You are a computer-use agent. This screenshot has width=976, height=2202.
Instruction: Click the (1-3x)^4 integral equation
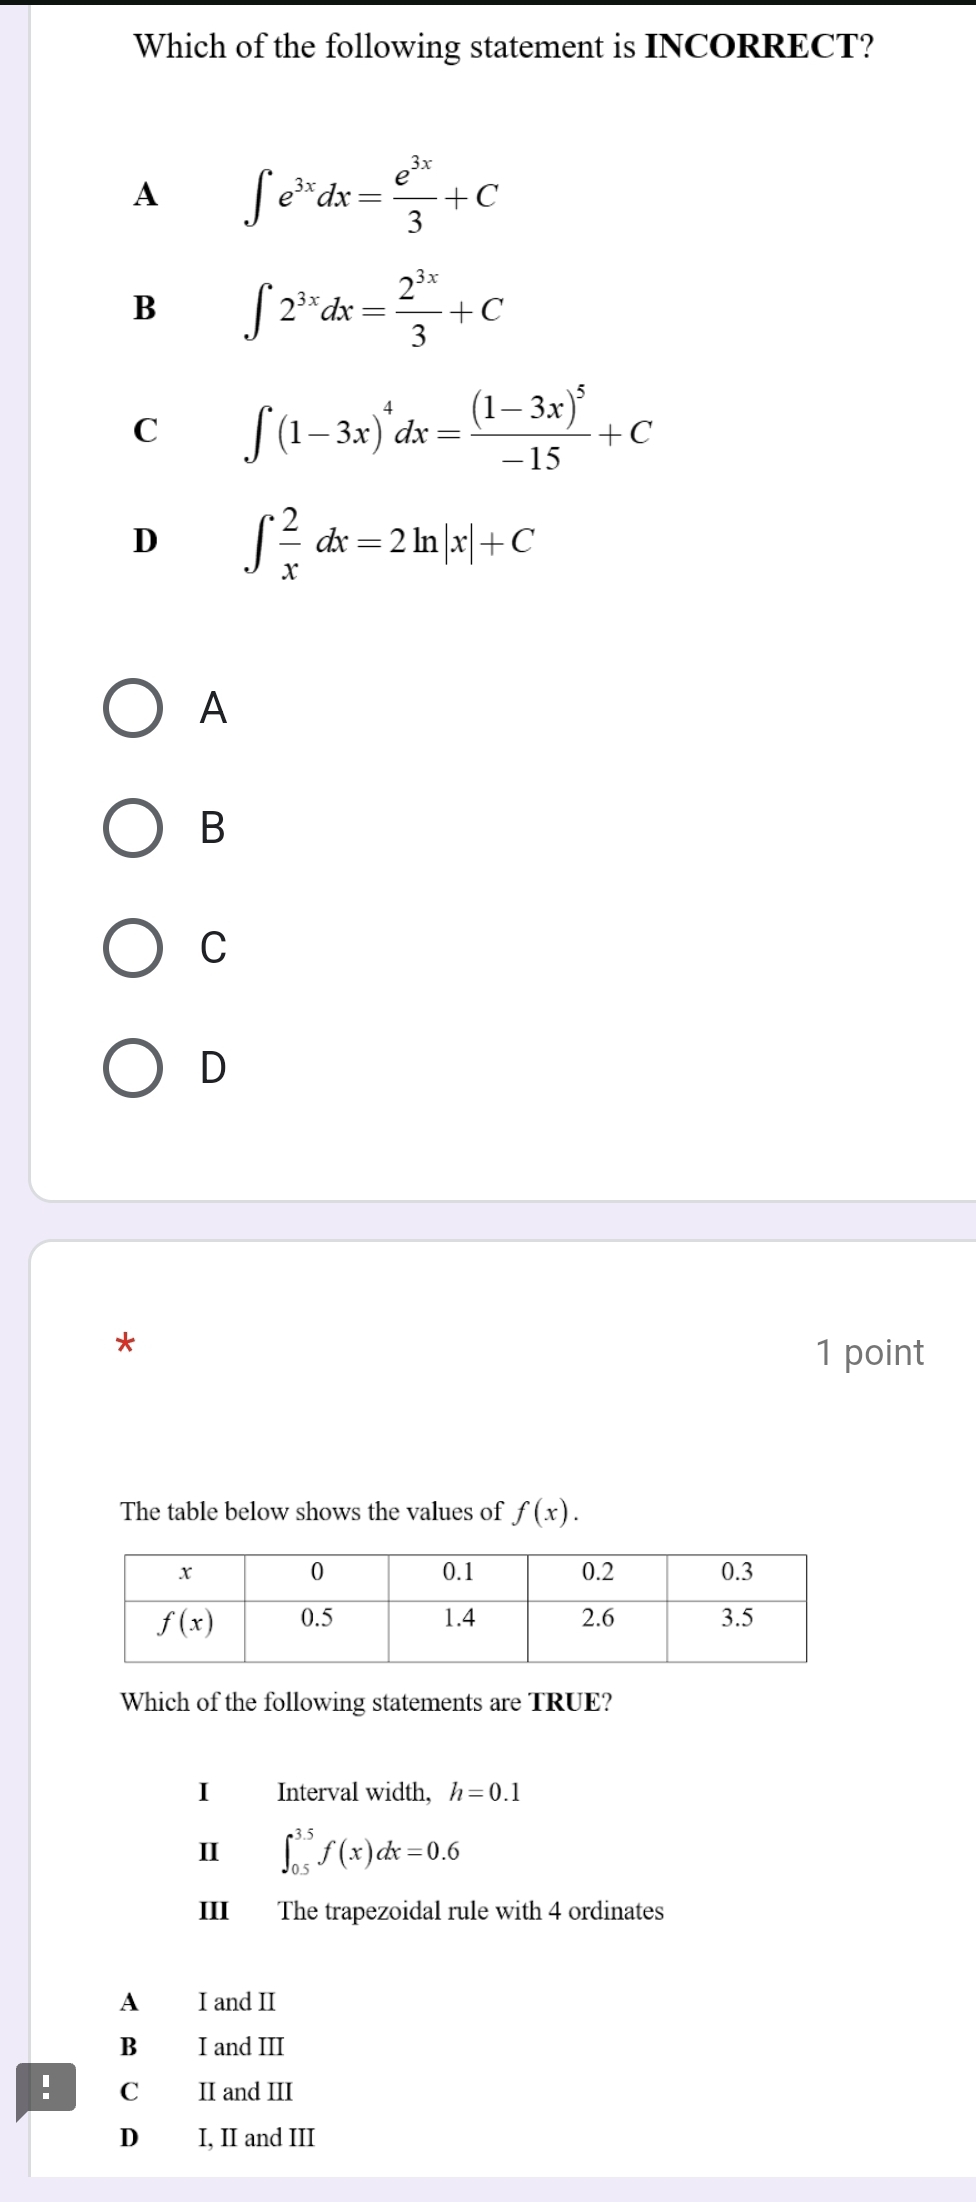[449, 432]
